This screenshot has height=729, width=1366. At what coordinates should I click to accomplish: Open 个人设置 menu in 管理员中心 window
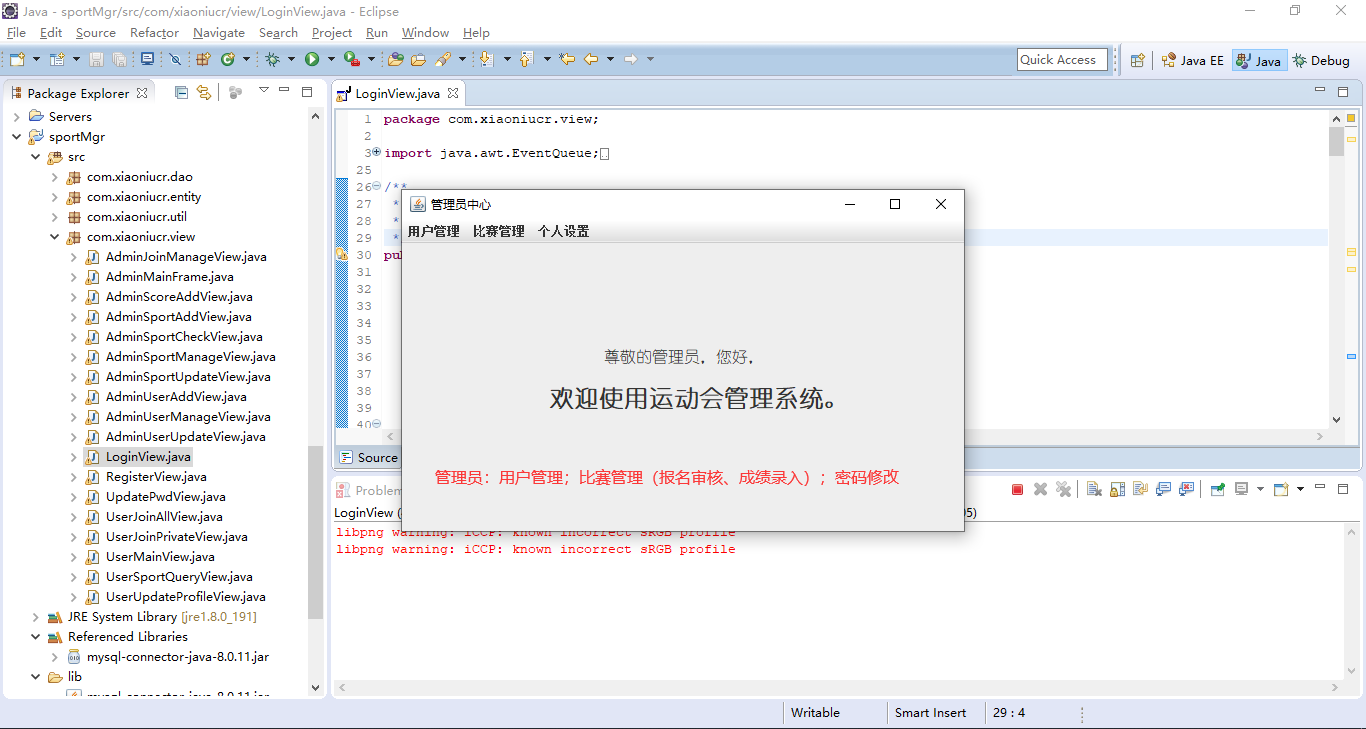[563, 231]
